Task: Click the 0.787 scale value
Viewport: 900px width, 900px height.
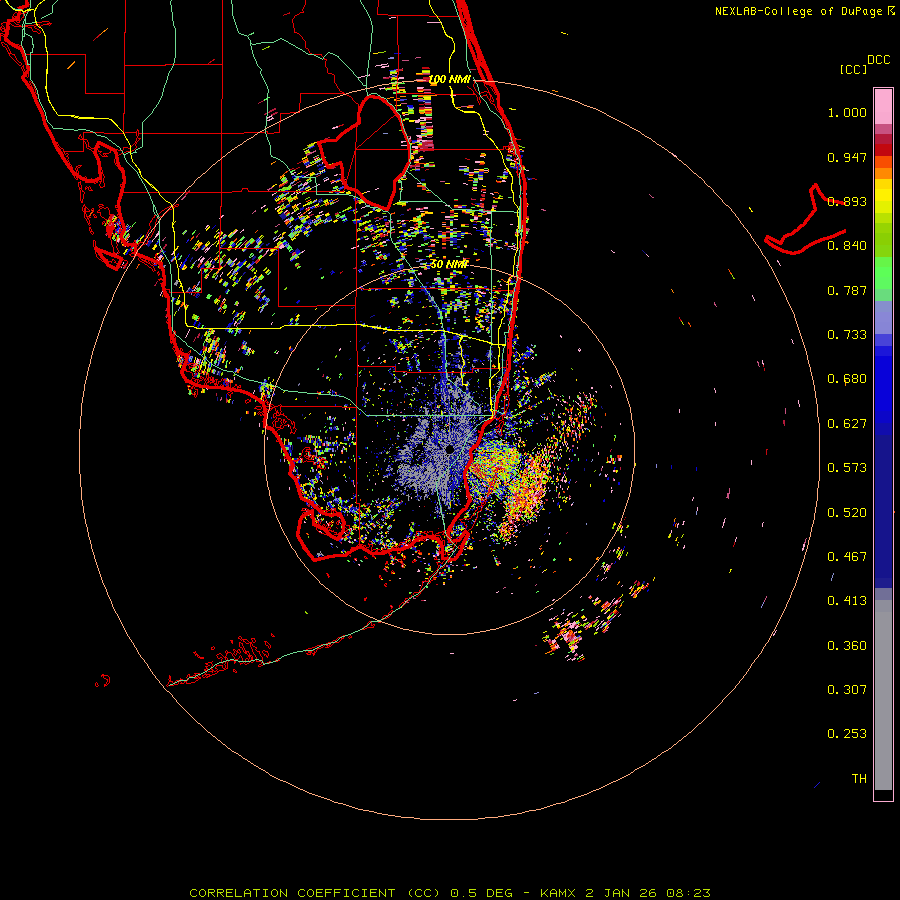Action: point(847,290)
